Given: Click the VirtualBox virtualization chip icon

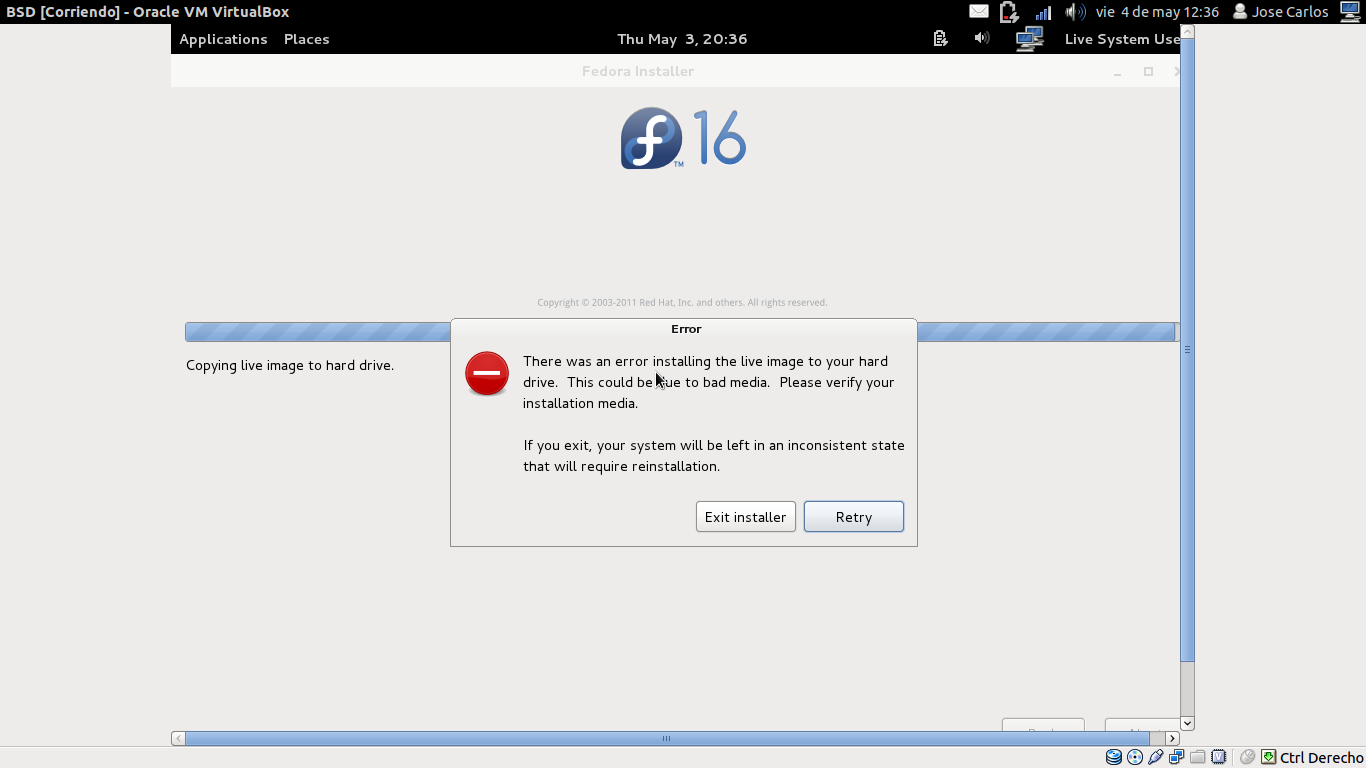Looking at the screenshot, I should pos(1219,757).
